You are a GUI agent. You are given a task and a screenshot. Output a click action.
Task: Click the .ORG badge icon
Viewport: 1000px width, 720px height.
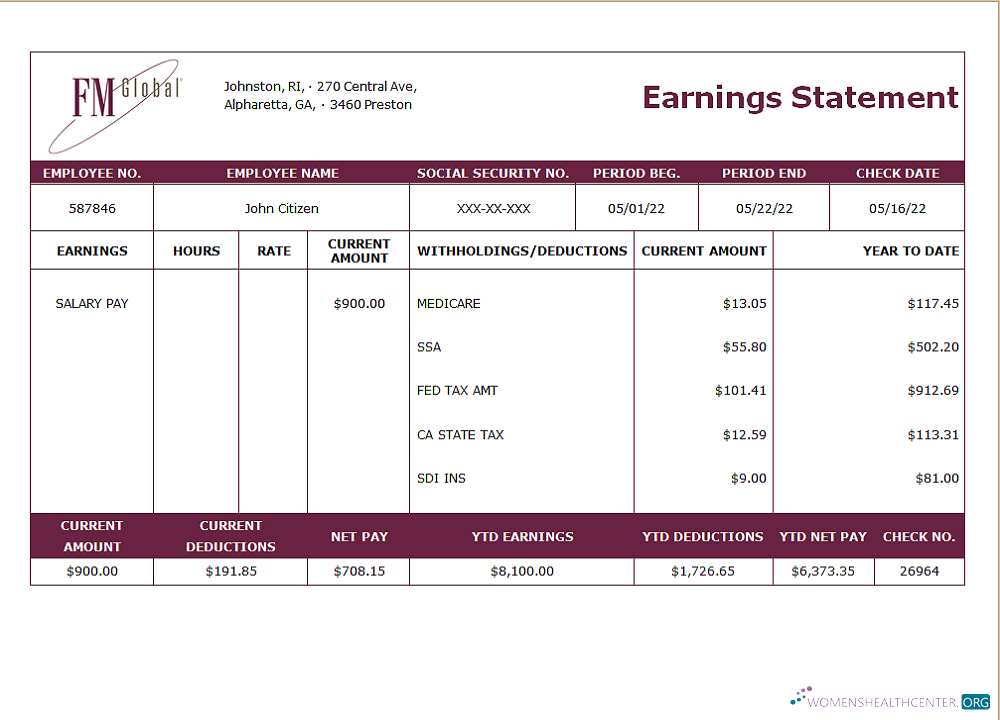click(x=974, y=703)
